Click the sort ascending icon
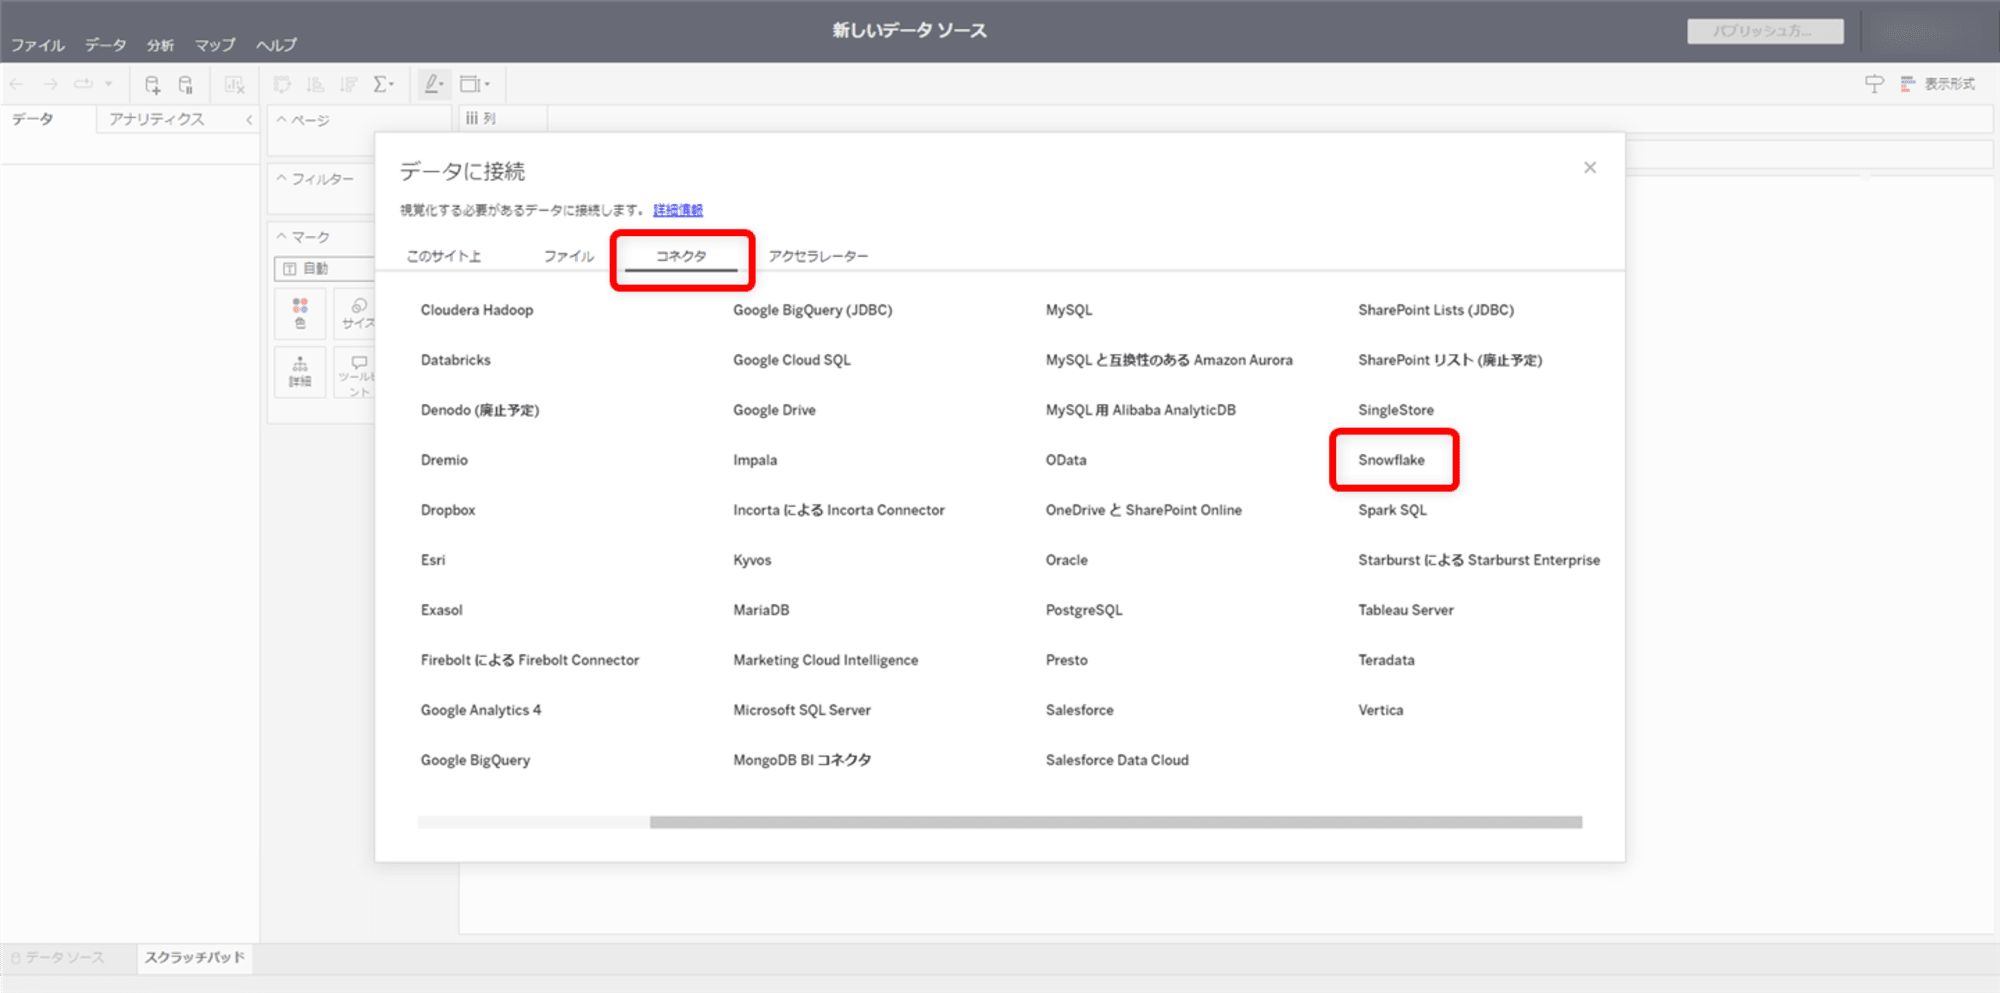The width and height of the screenshot is (2000, 993). [315, 85]
